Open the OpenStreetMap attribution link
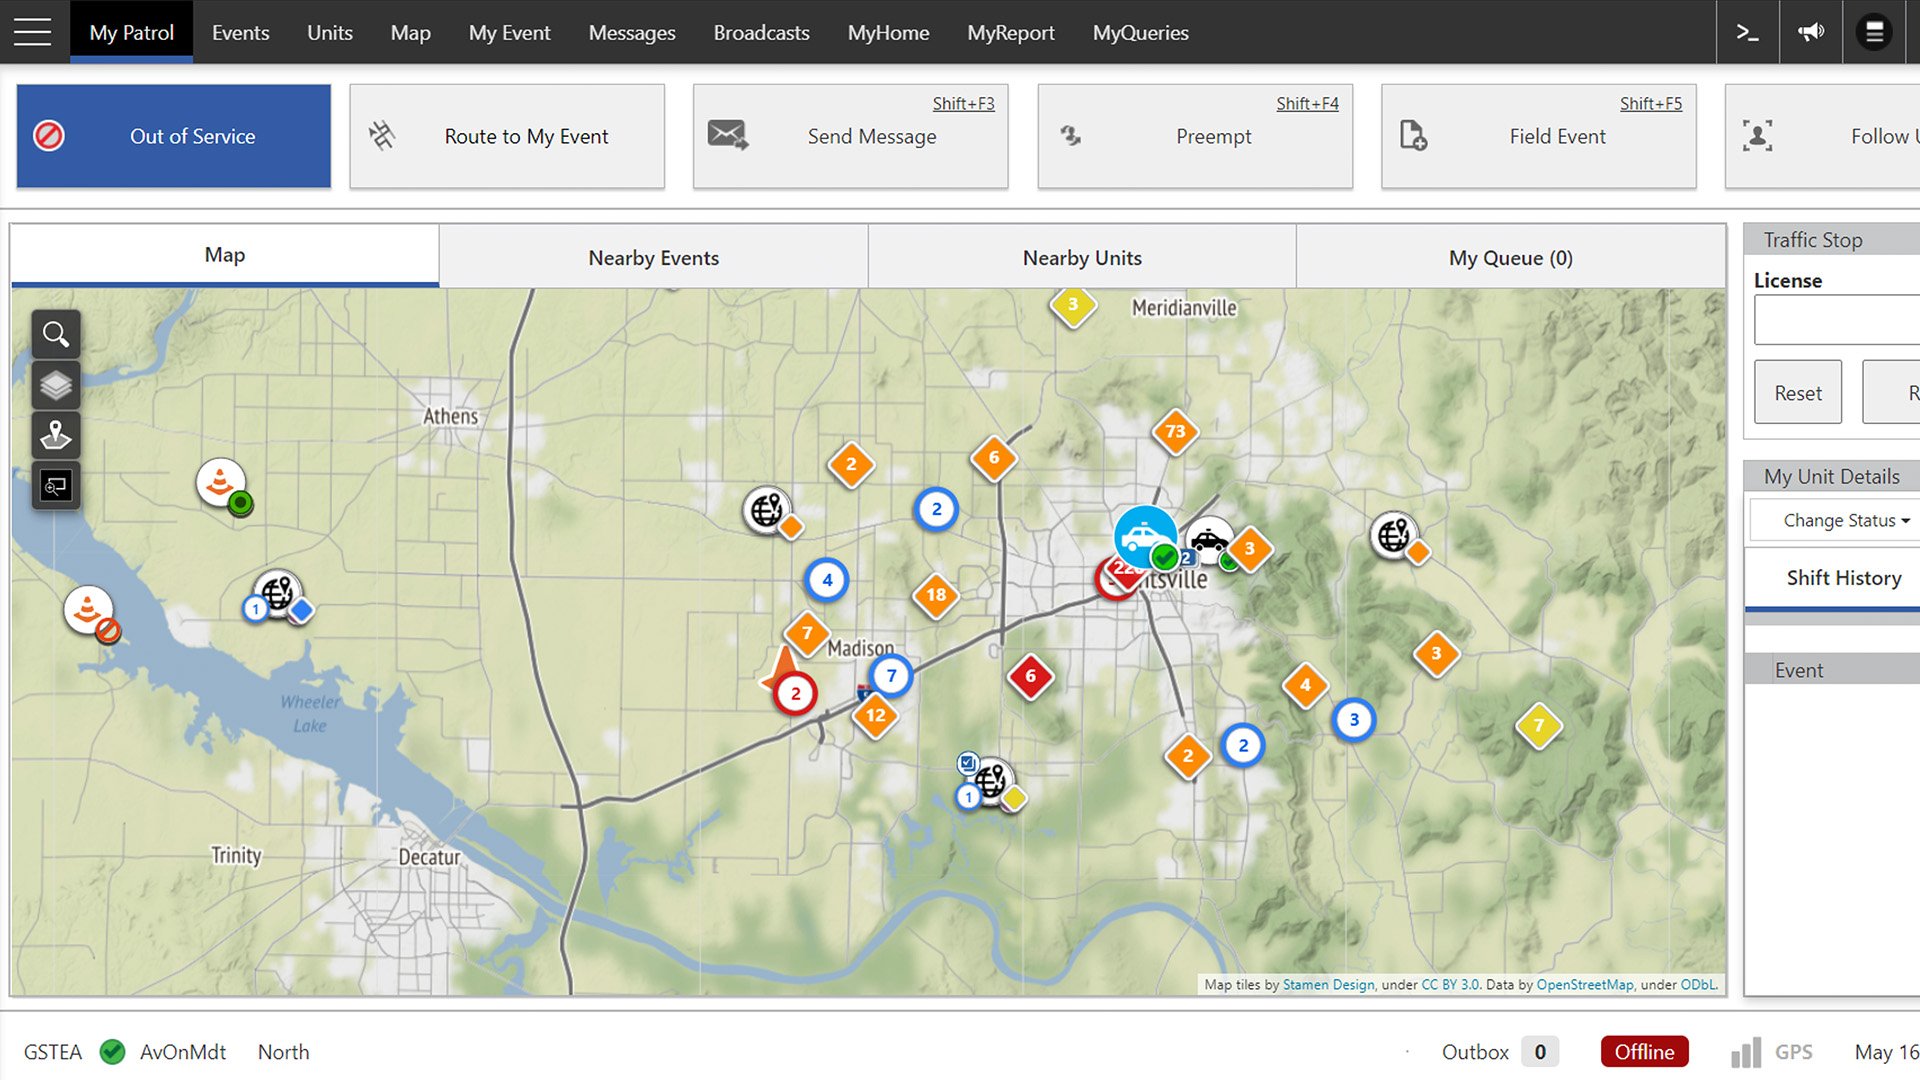Image resolution: width=1920 pixels, height=1080 pixels. tap(1584, 985)
